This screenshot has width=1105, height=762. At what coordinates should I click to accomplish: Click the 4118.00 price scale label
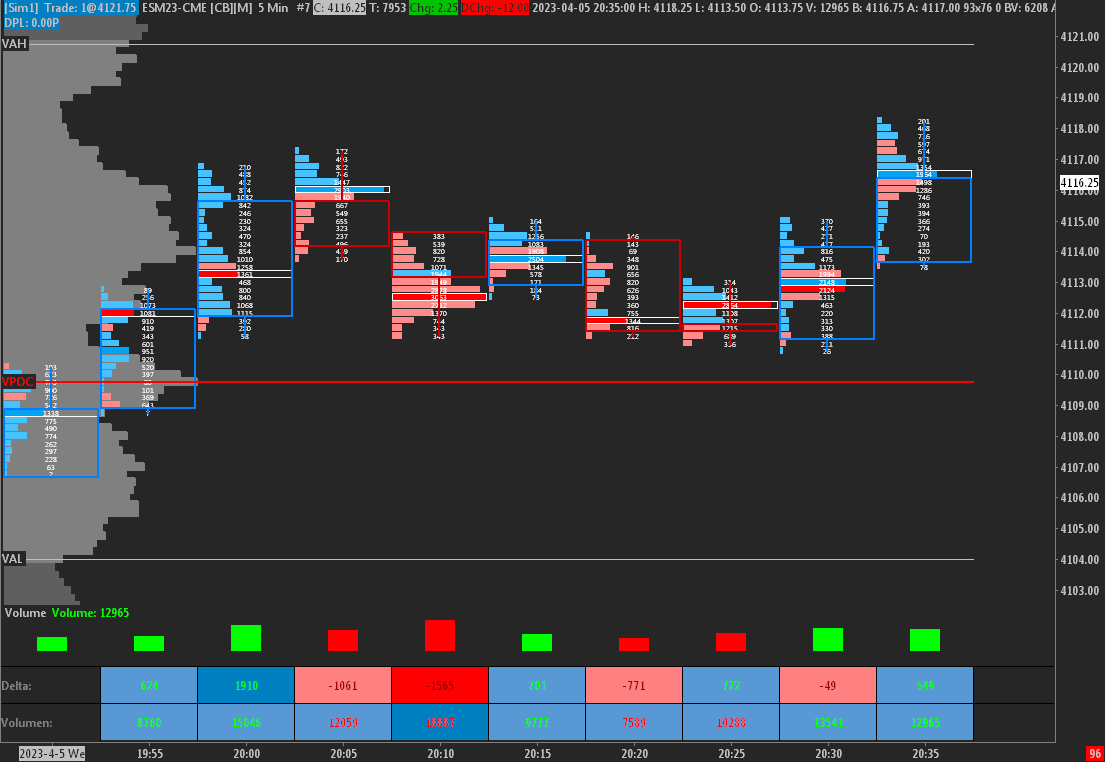pyautogui.click(x=1080, y=128)
